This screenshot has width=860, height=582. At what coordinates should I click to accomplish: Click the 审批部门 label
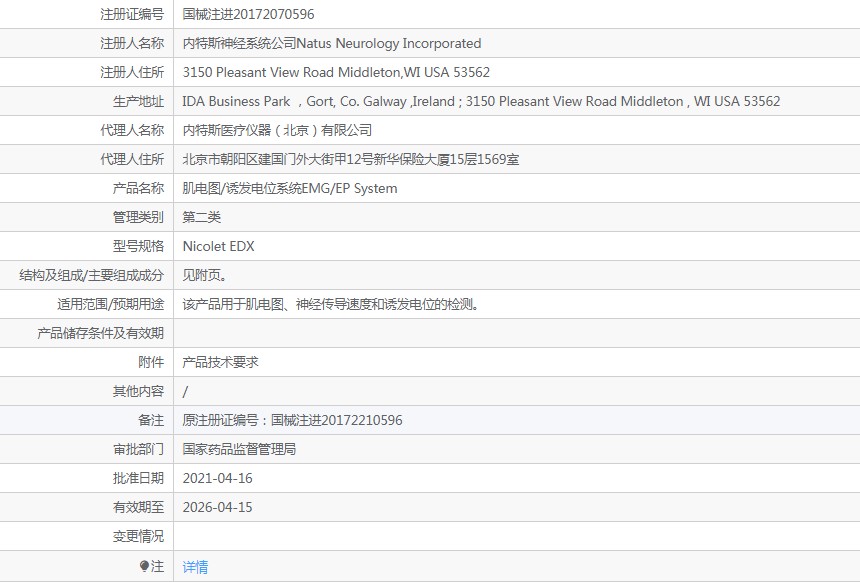(138, 450)
